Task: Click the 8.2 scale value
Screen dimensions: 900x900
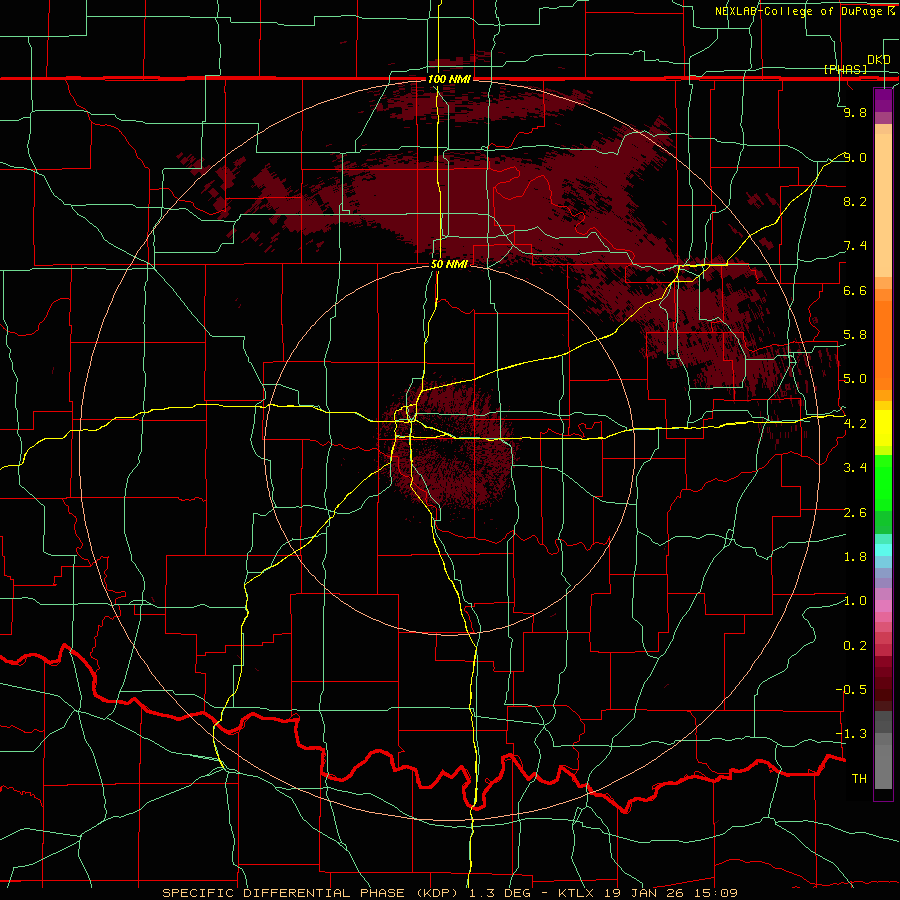Action: pos(855,201)
